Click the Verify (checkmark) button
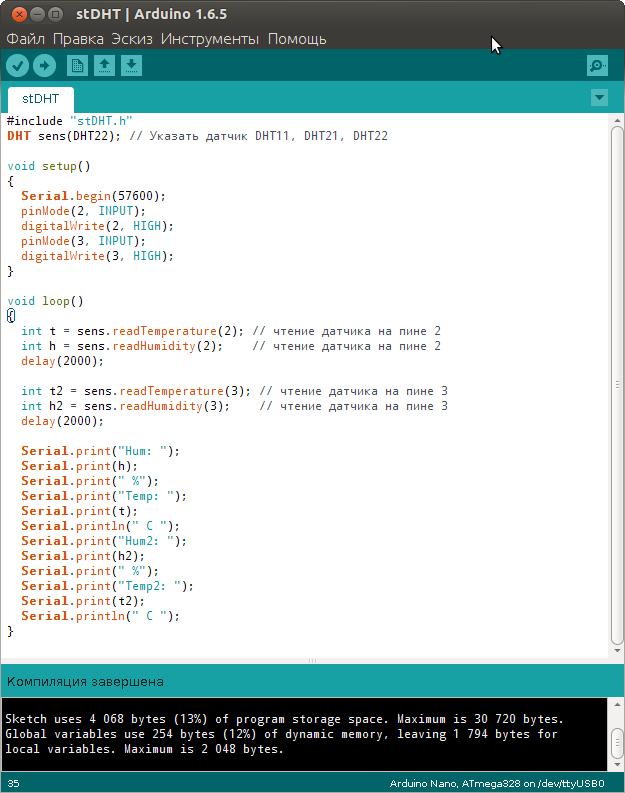The image size is (625, 793). [x=18, y=66]
